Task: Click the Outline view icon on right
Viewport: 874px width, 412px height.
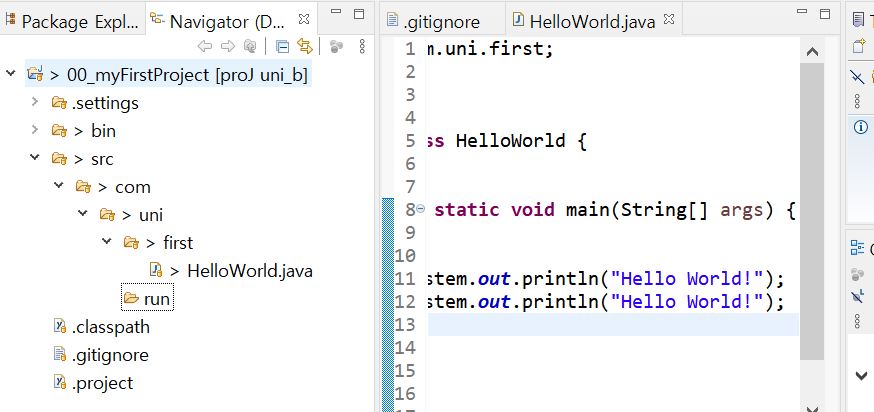Action: click(857, 248)
